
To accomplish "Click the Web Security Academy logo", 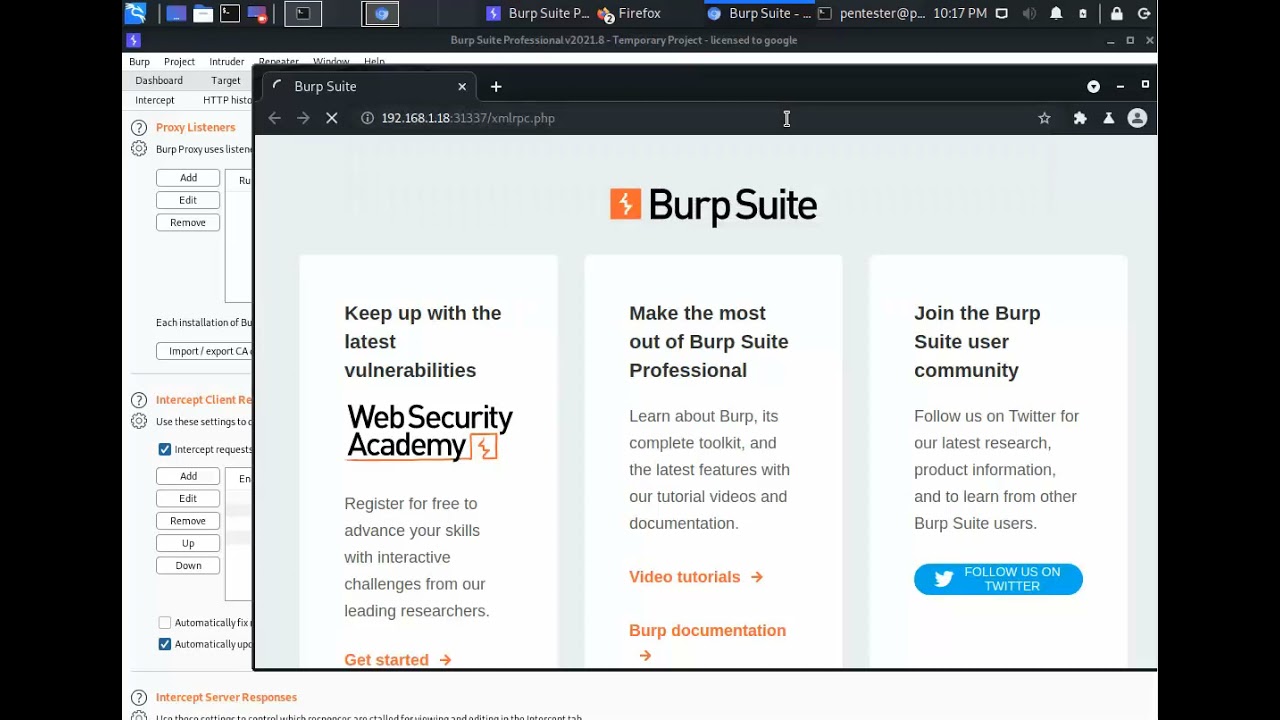I will pos(430,432).
